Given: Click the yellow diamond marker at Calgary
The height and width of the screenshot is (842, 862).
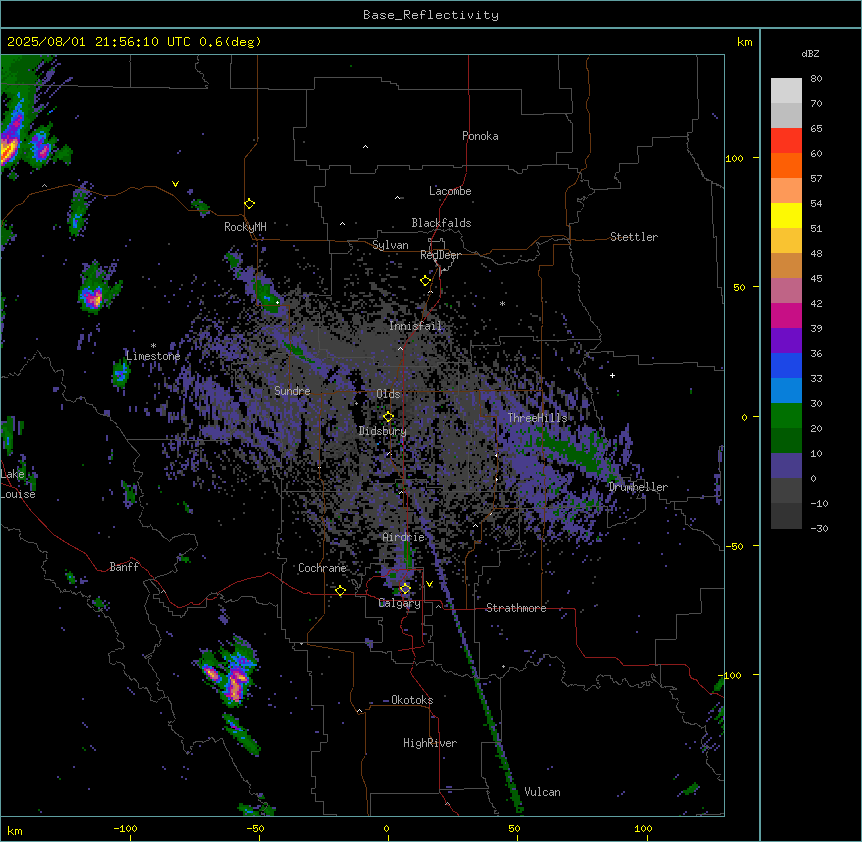Looking at the screenshot, I should pyautogui.click(x=405, y=589).
